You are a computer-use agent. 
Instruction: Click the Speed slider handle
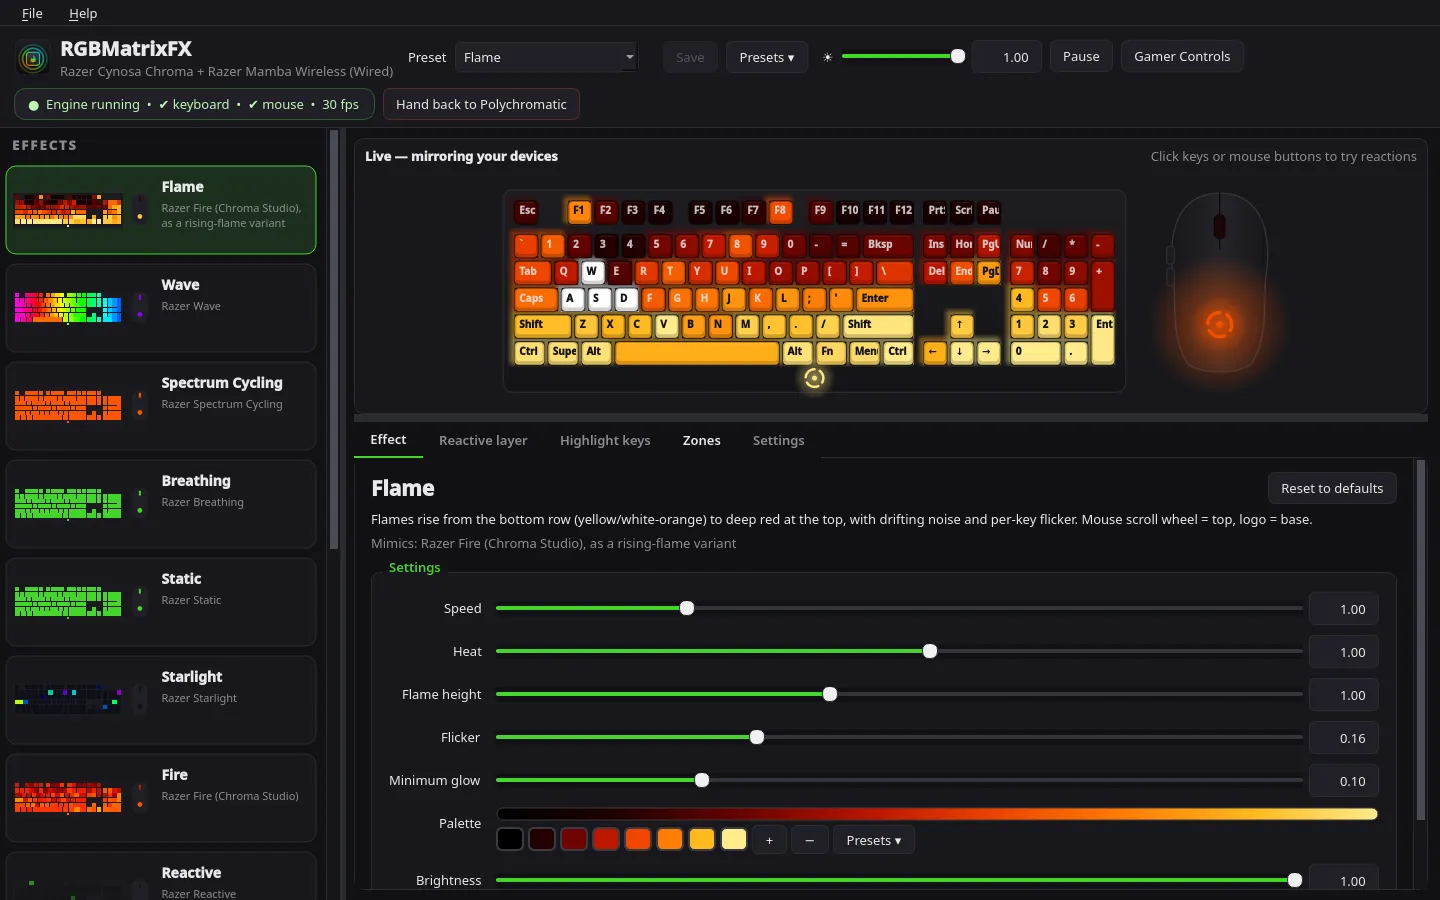pyautogui.click(x=687, y=608)
